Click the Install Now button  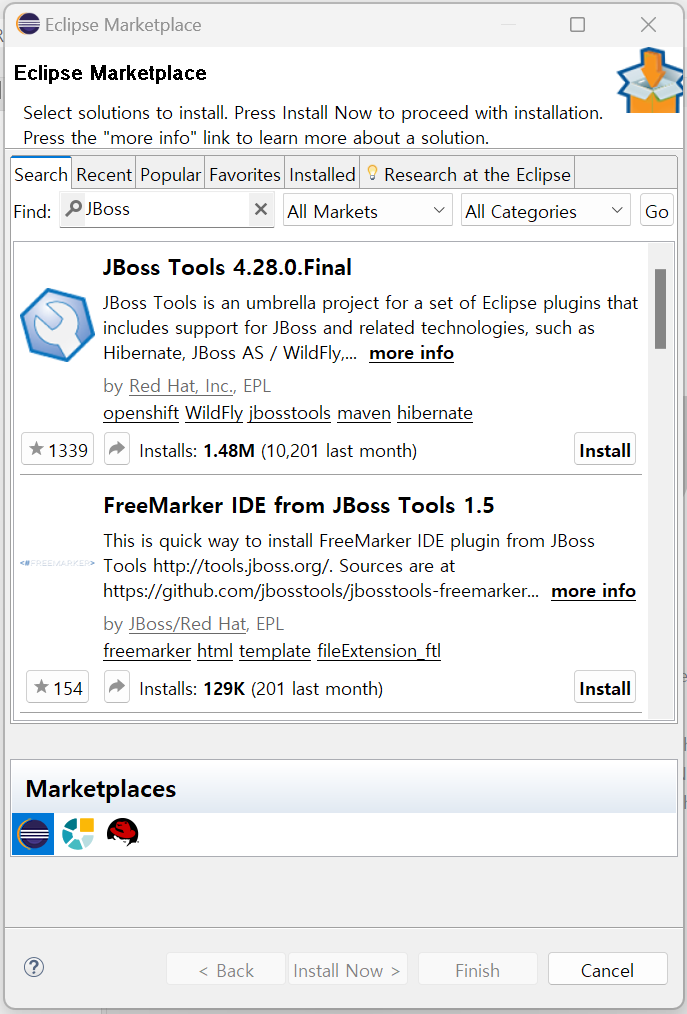pyautogui.click(x=347, y=969)
